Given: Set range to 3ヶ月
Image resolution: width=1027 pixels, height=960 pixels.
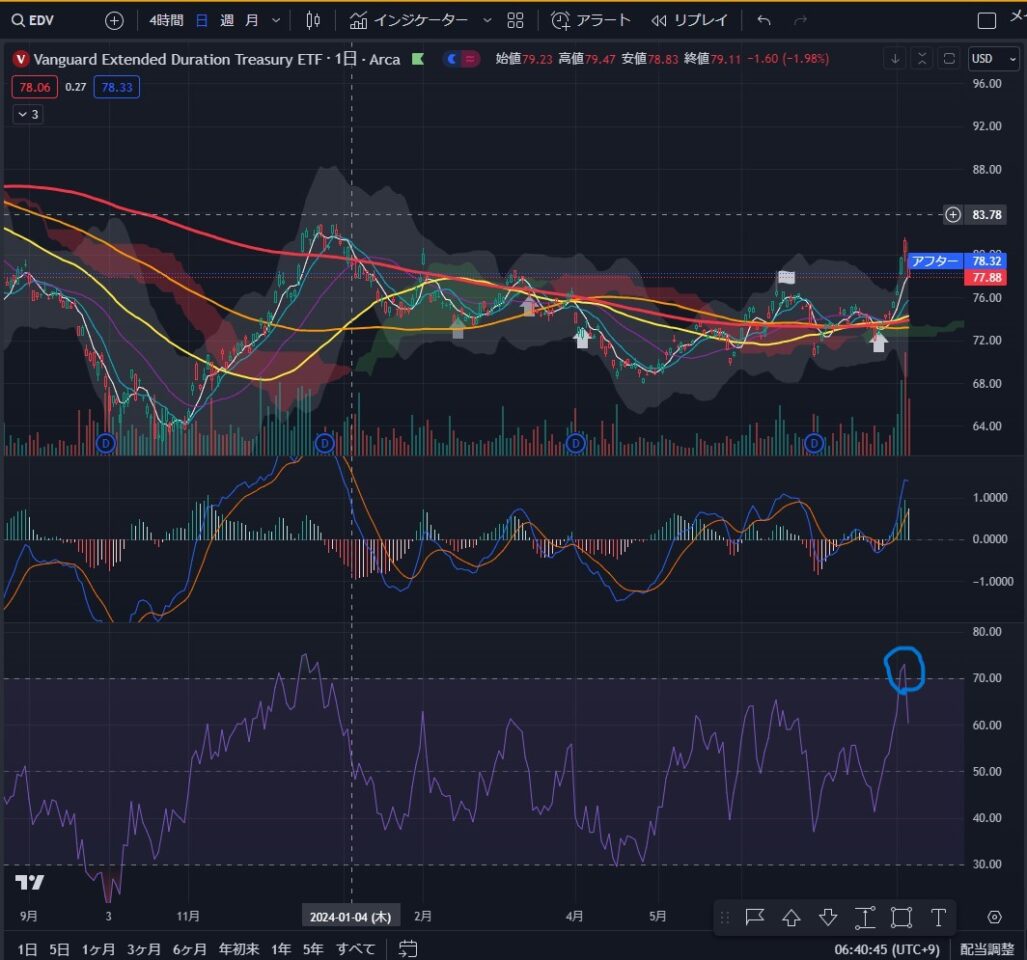Looking at the screenshot, I should coord(144,949).
